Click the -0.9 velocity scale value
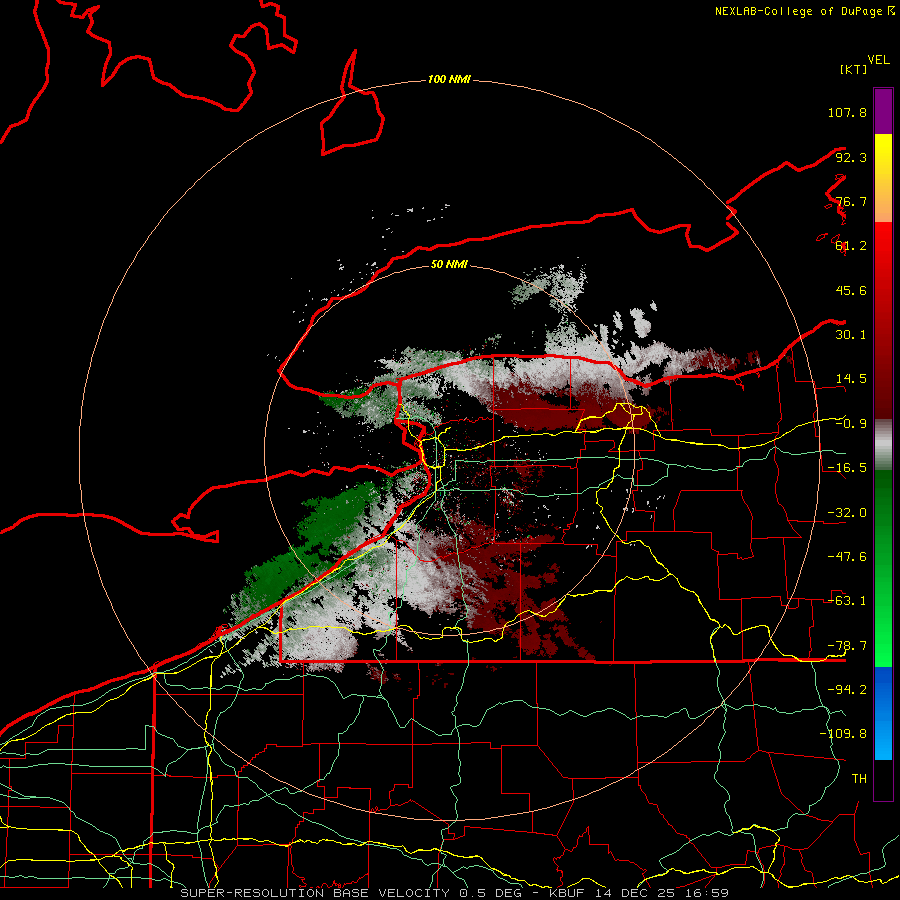 851,424
